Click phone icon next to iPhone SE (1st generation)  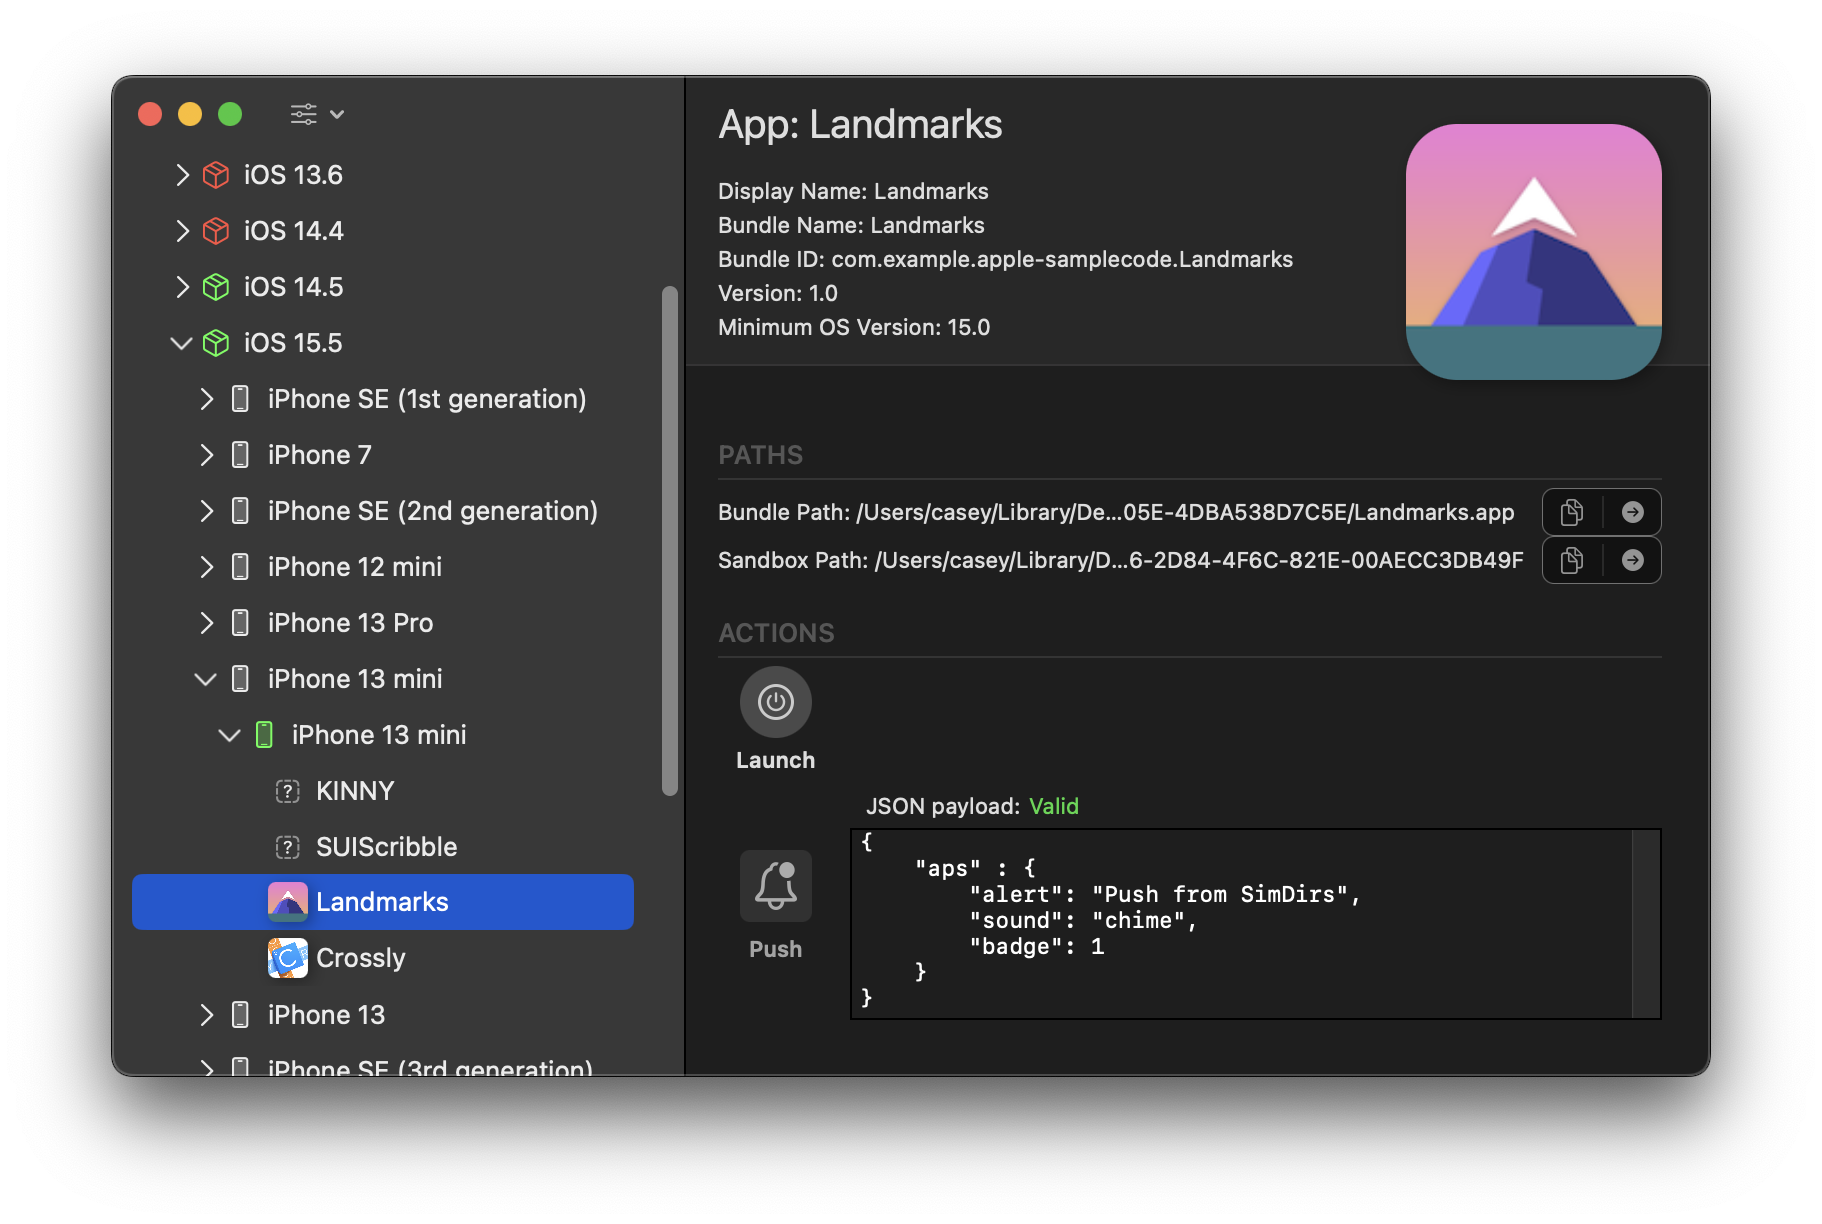pos(240,399)
